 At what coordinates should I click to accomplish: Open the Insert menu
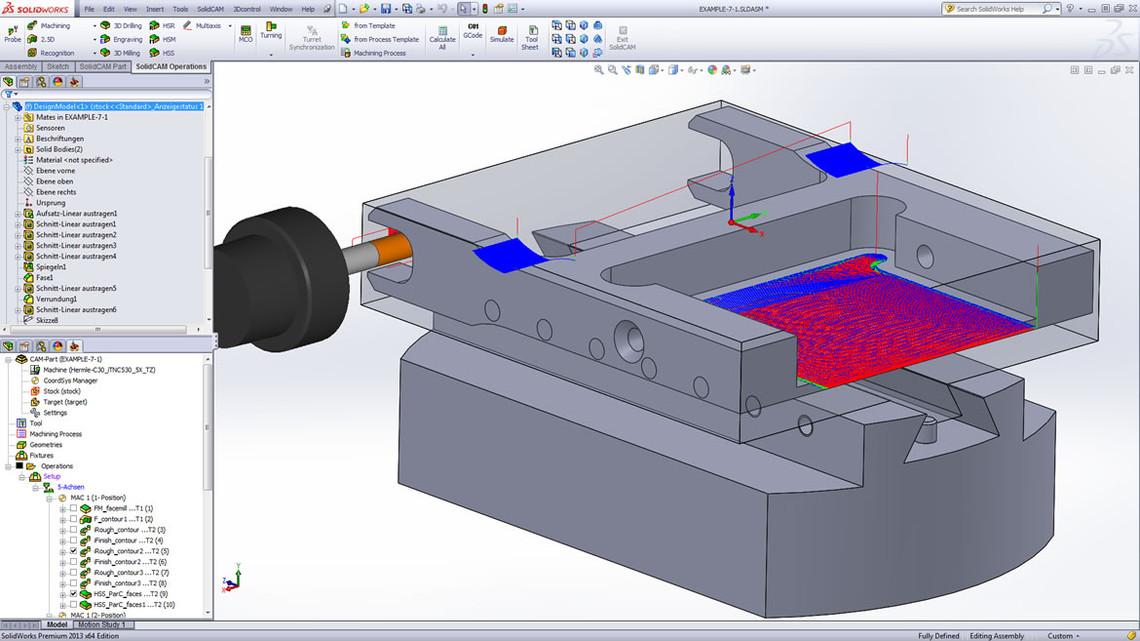pyautogui.click(x=155, y=9)
